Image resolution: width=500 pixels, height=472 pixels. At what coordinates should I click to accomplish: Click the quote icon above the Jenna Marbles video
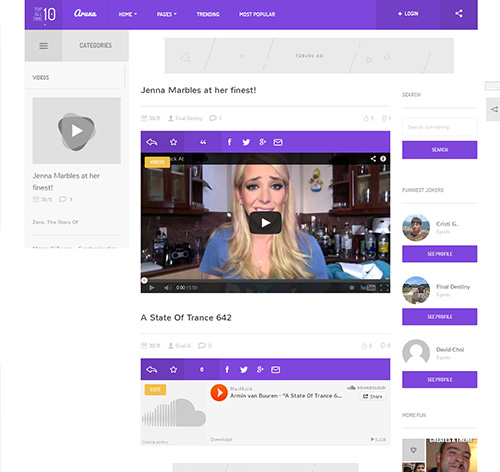[203, 142]
